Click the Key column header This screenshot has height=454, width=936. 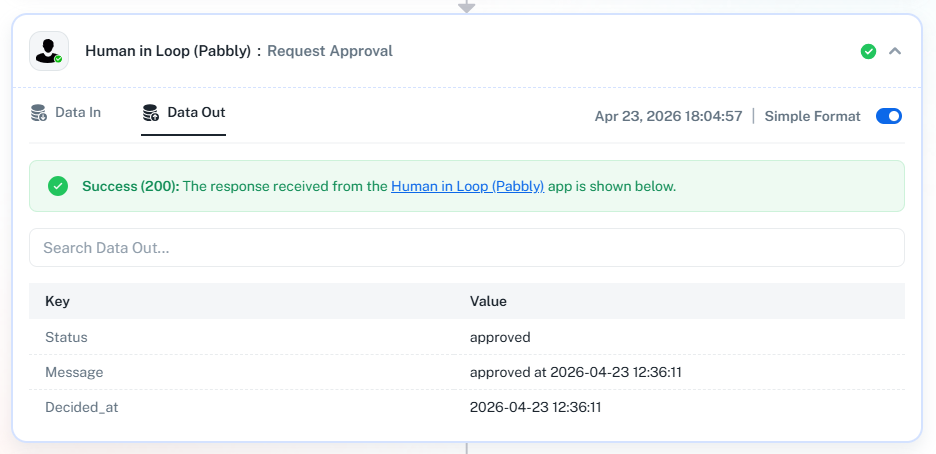coord(57,301)
